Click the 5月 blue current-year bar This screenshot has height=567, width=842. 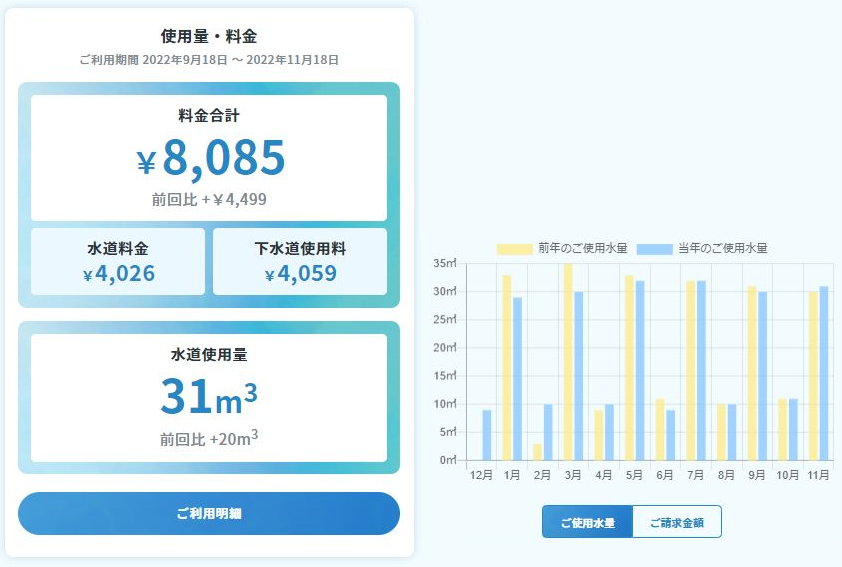click(640, 370)
